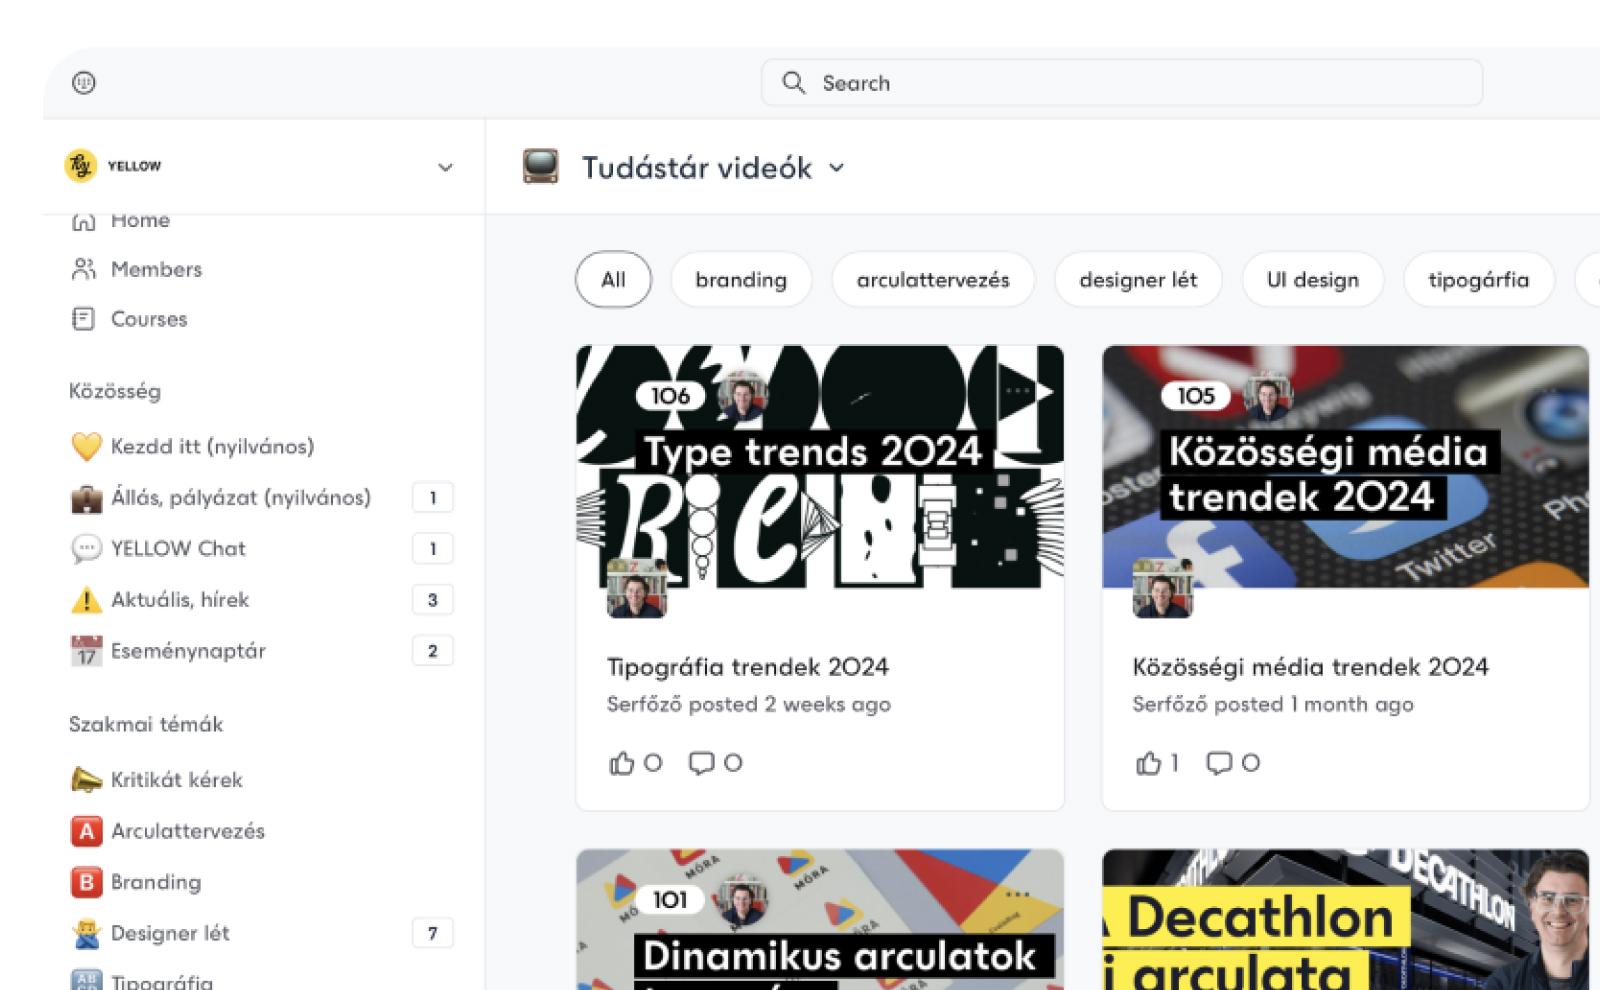Screen dimensions: 1600x990
Task: Open the Tudástár videók dropdown arrow
Action: click(838, 169)
